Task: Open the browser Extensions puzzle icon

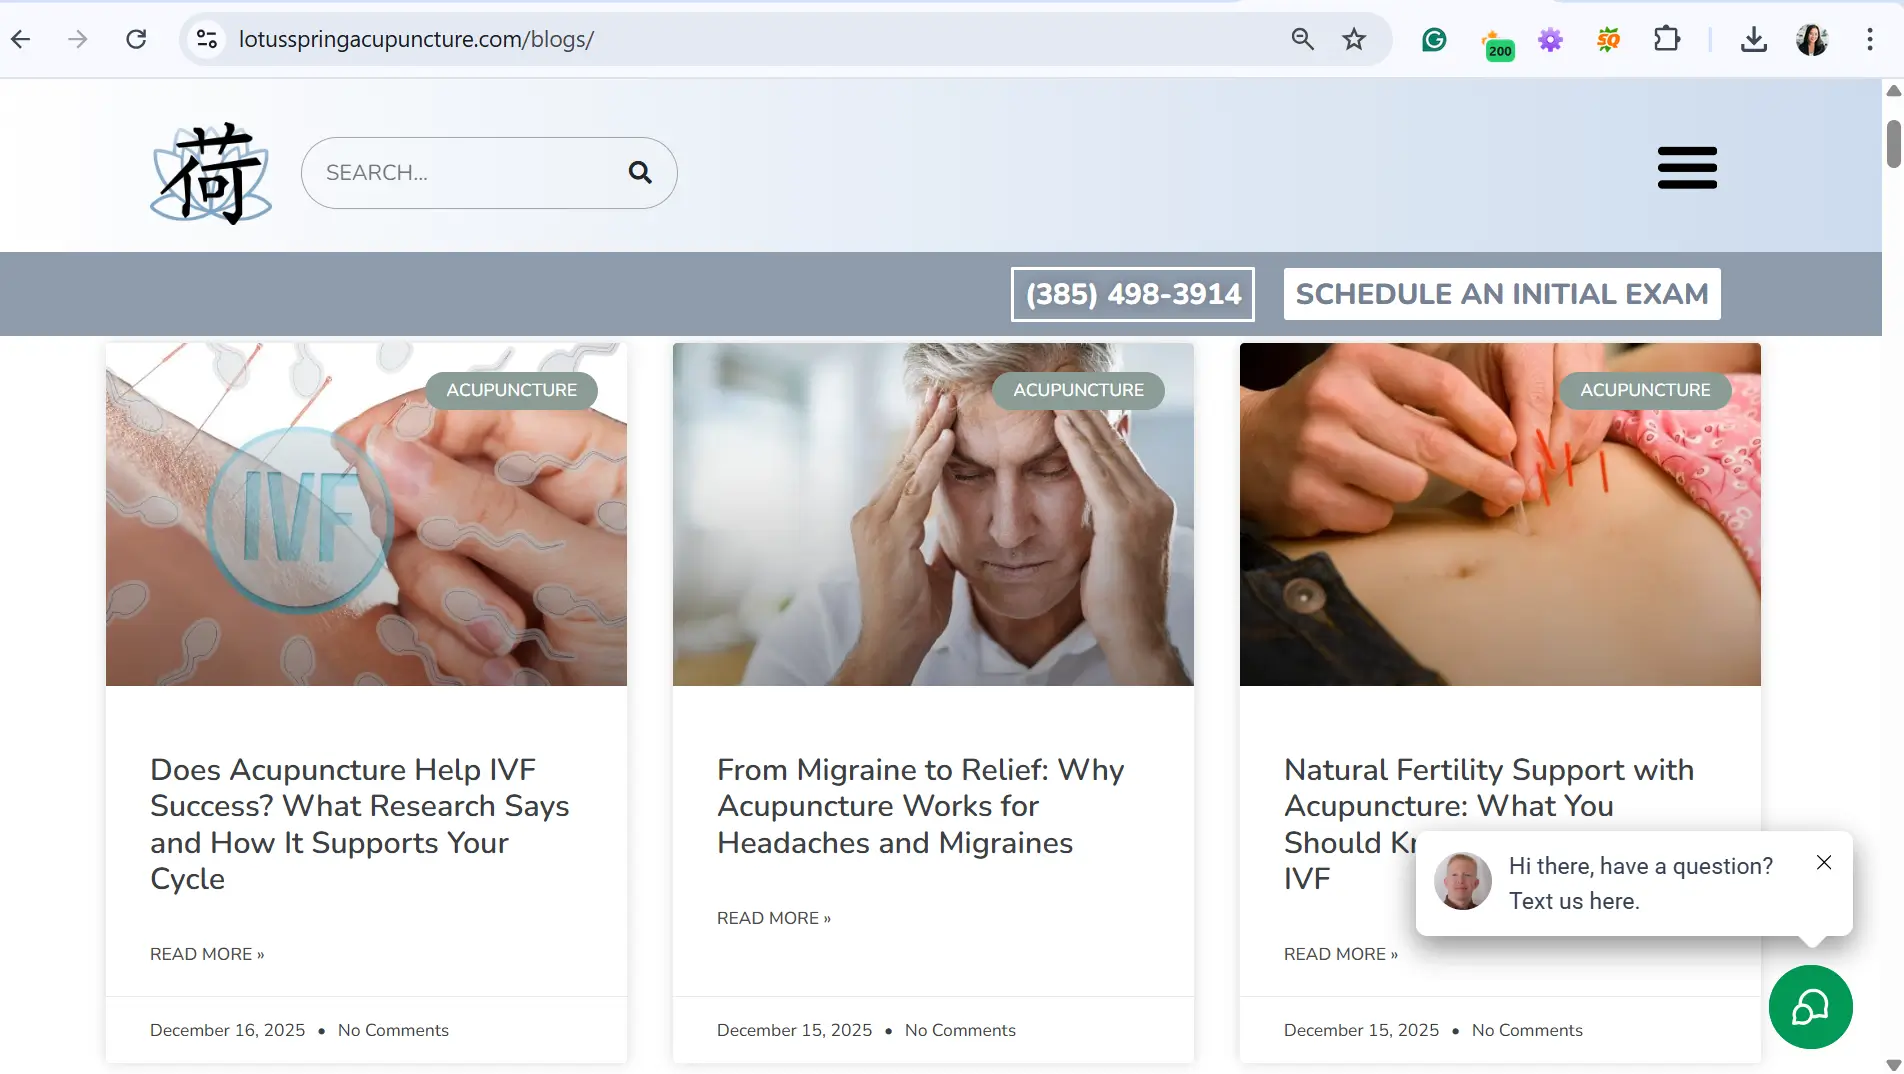Action: point(1667,39)
